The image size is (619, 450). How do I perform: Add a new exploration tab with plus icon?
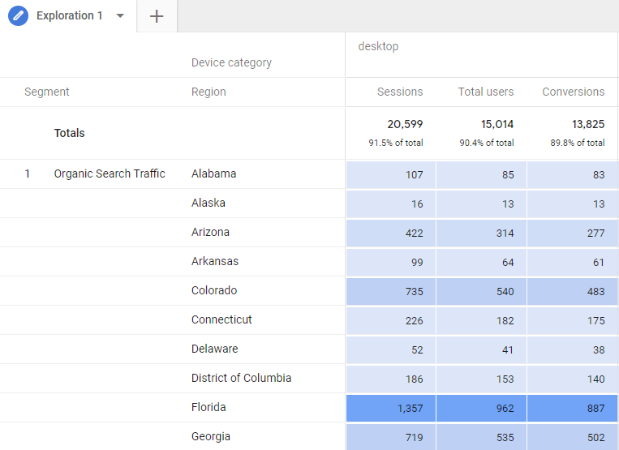pos(157,16)
